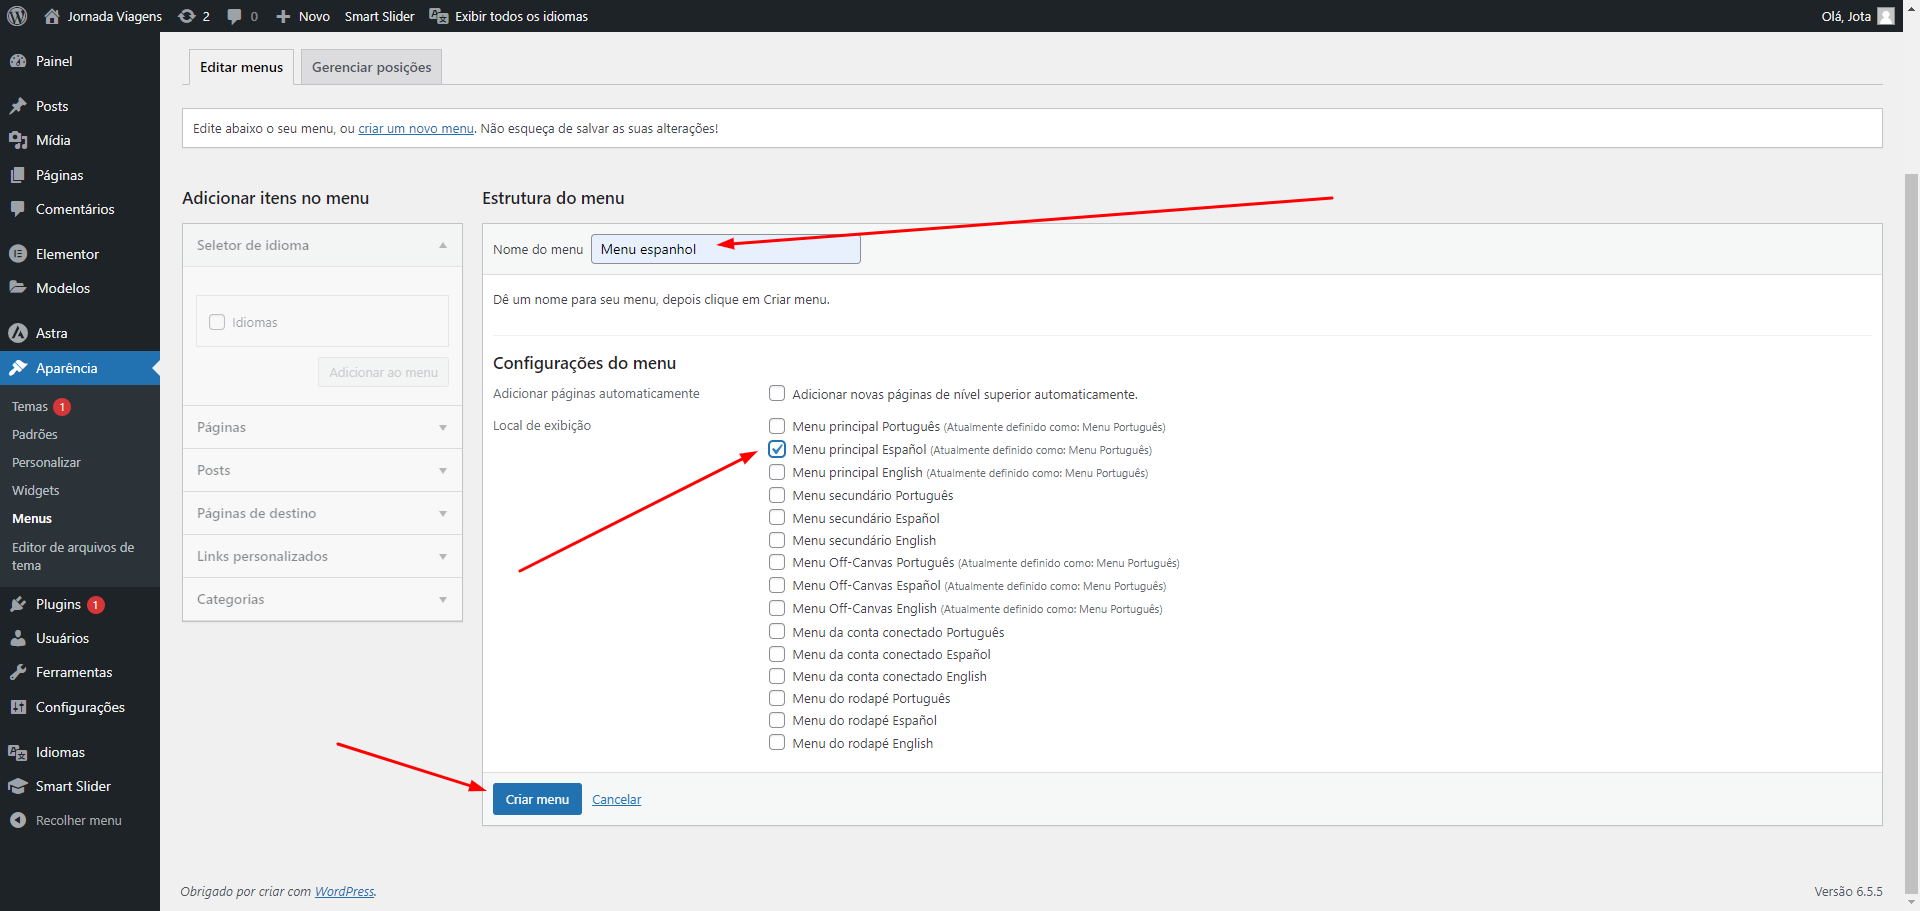Check Menu da conta conectado Português
The height and width of the screenshot is (911, 1920).
pyautogui.click(x=777, y=631)
